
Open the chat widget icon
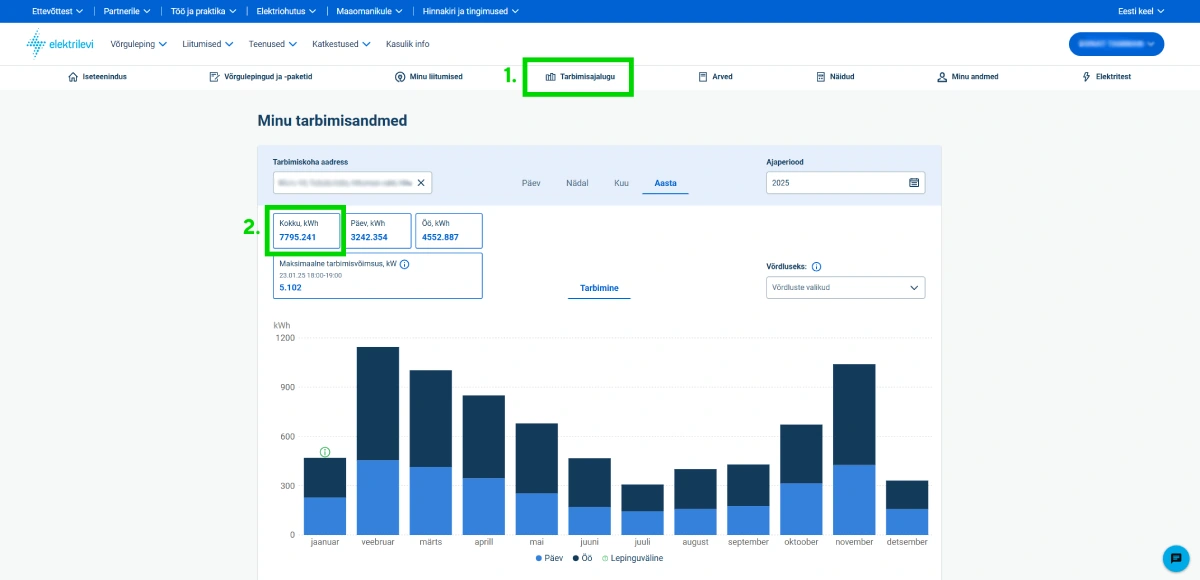coord(1175,558)
